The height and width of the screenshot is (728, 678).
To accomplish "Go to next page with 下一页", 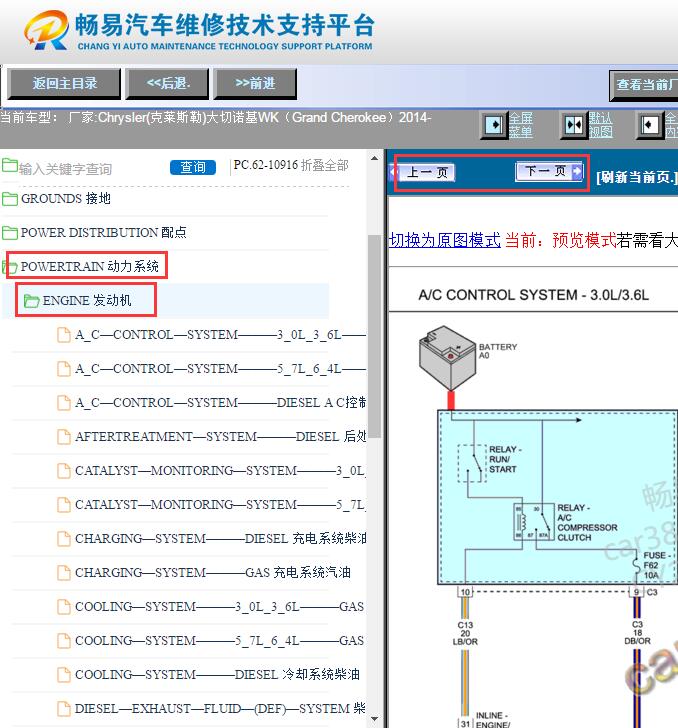I will click(549, 171).
